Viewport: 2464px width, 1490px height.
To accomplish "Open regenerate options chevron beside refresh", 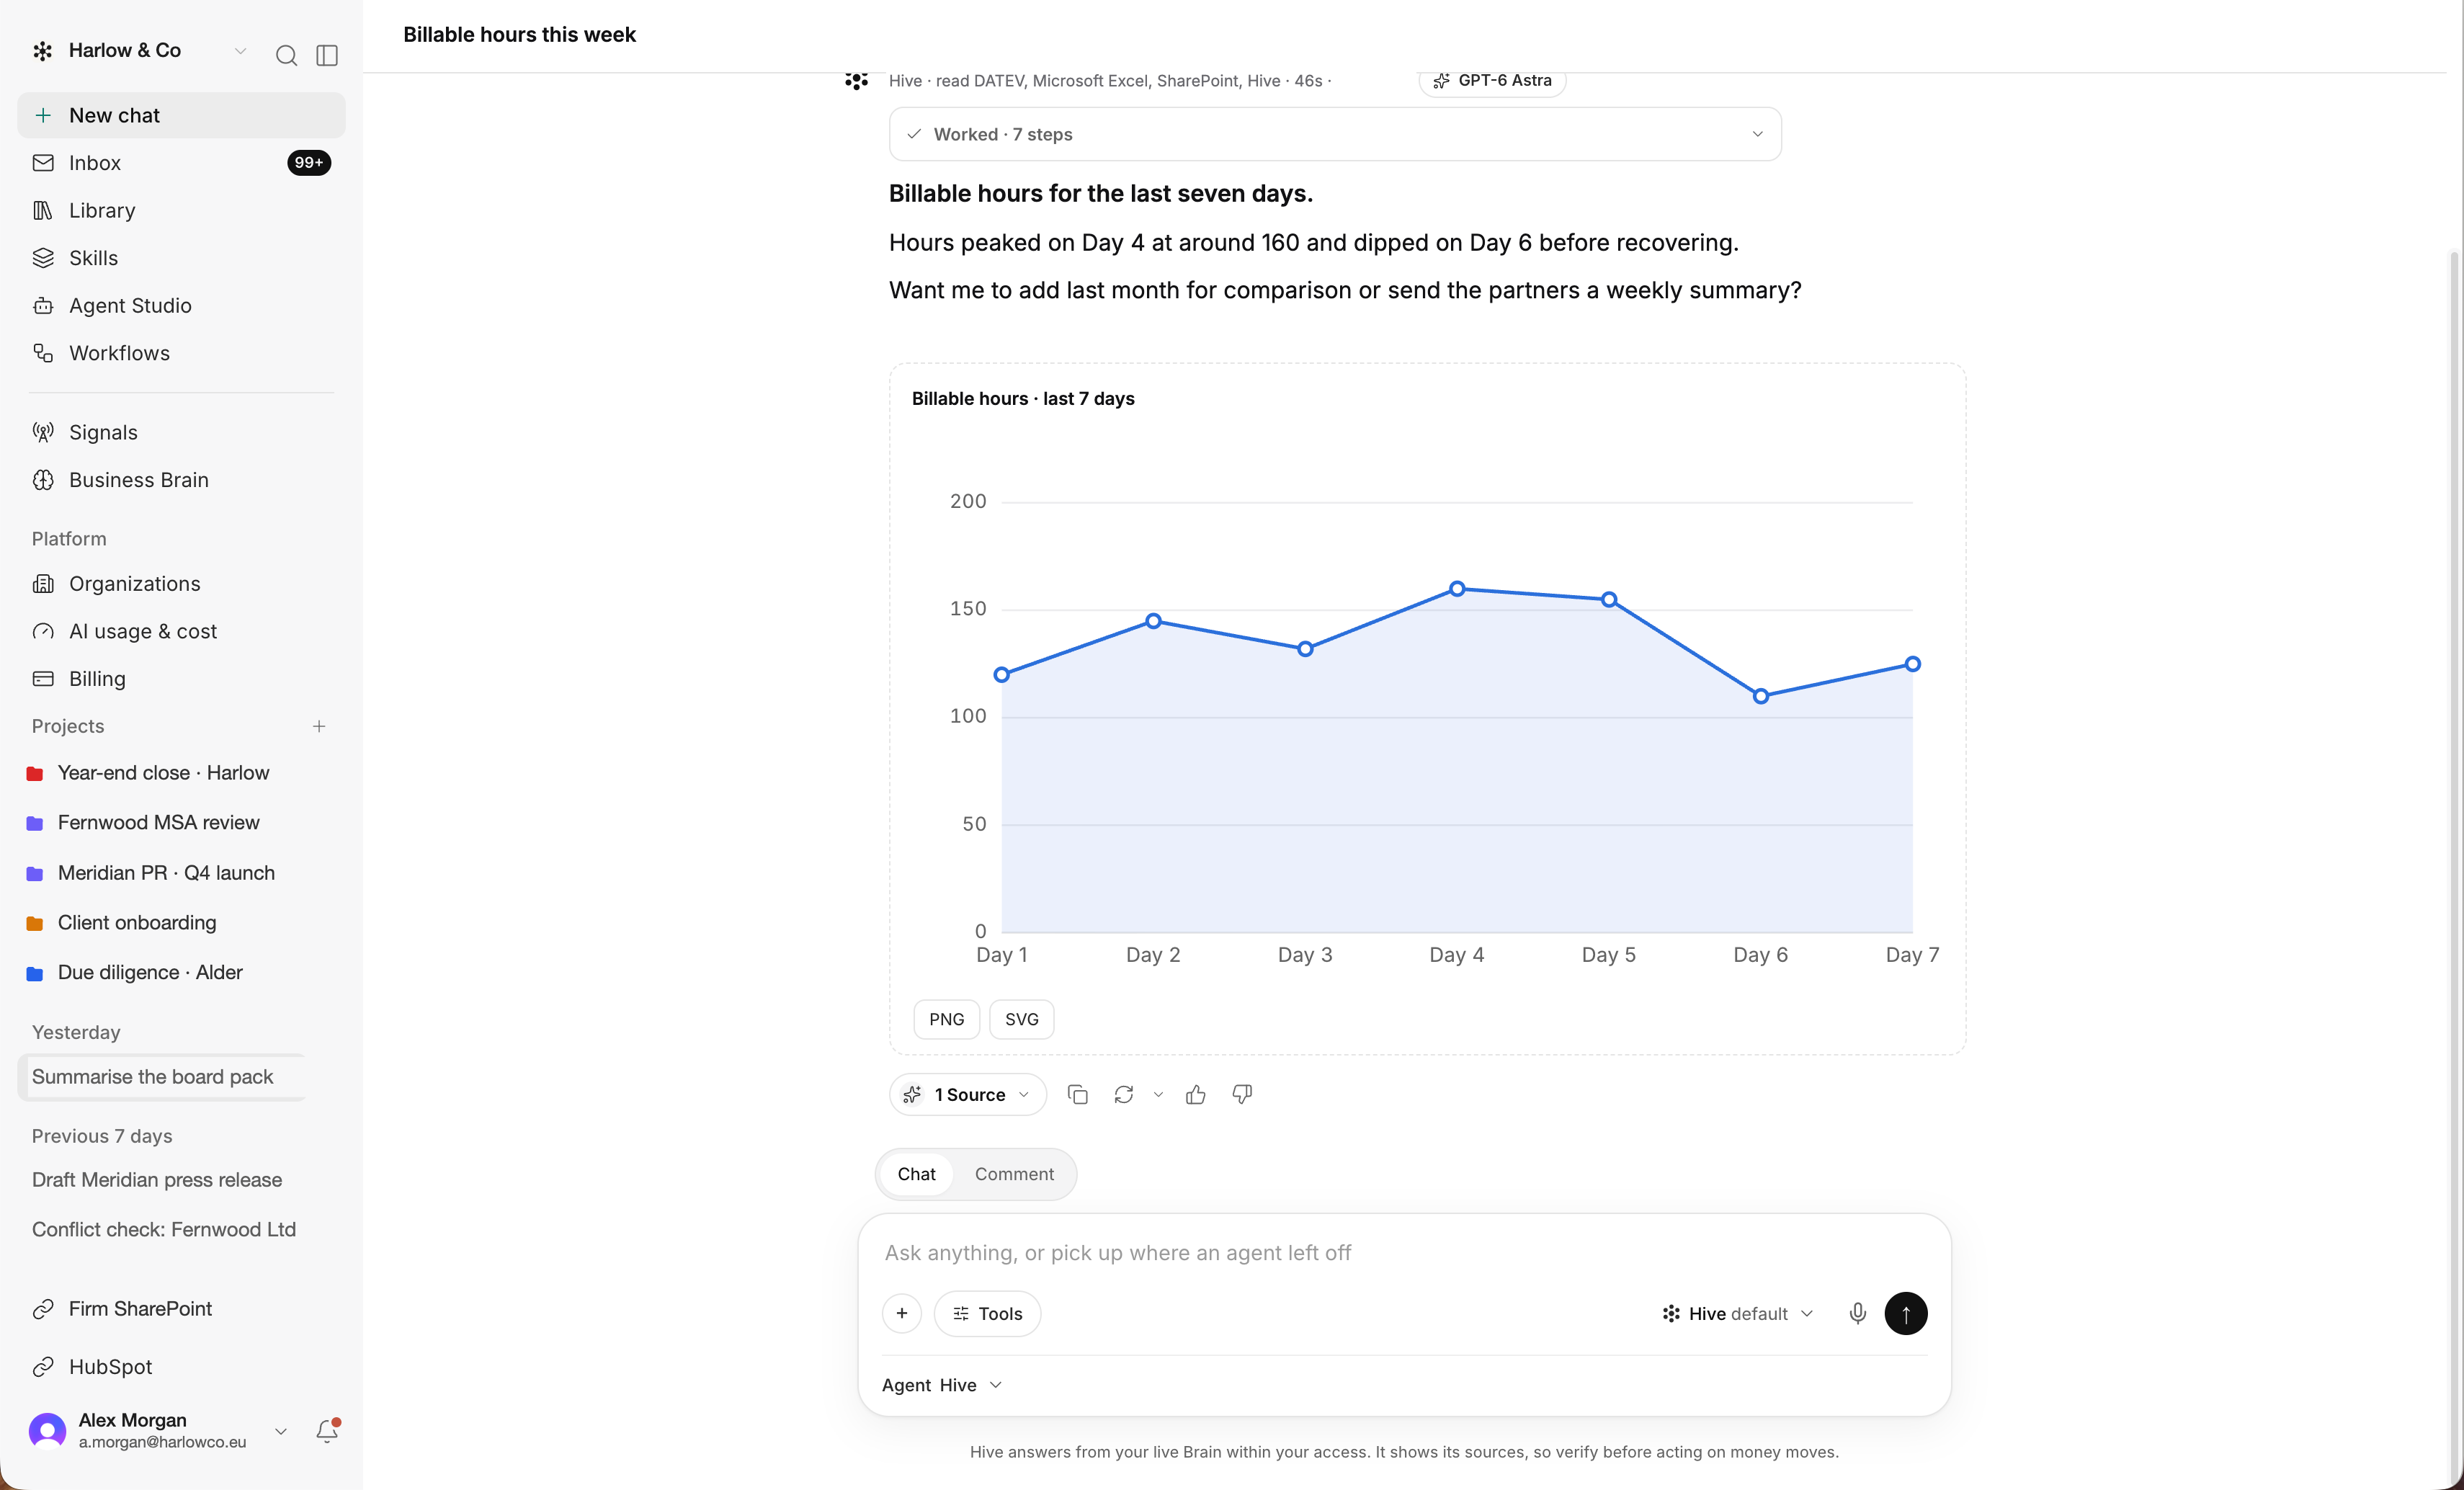I will (1158, 1095).
